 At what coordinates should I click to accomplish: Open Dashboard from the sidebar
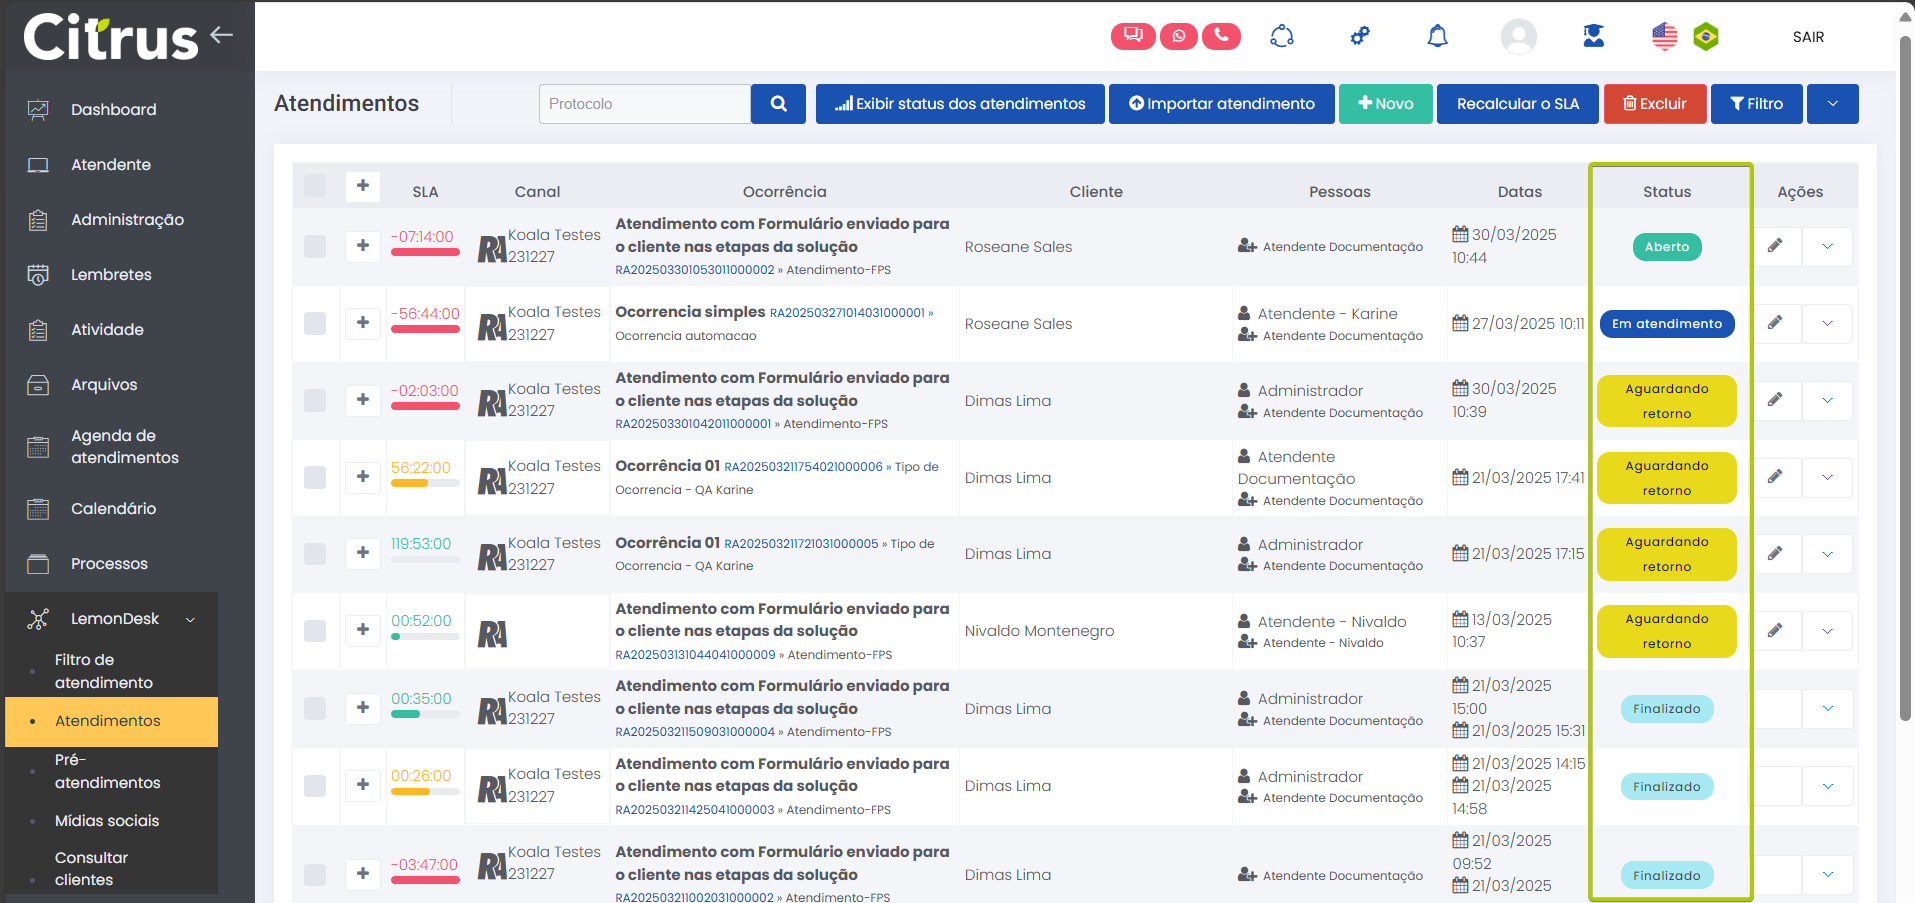coord(113,110)
